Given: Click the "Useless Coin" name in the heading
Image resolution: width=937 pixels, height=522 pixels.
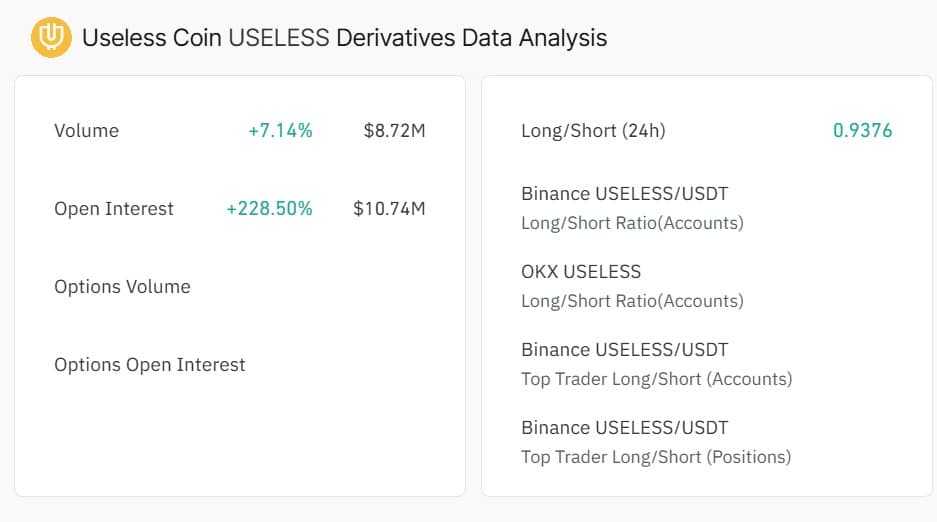Looking at the screenshot, I should click(x=151, y=38).
